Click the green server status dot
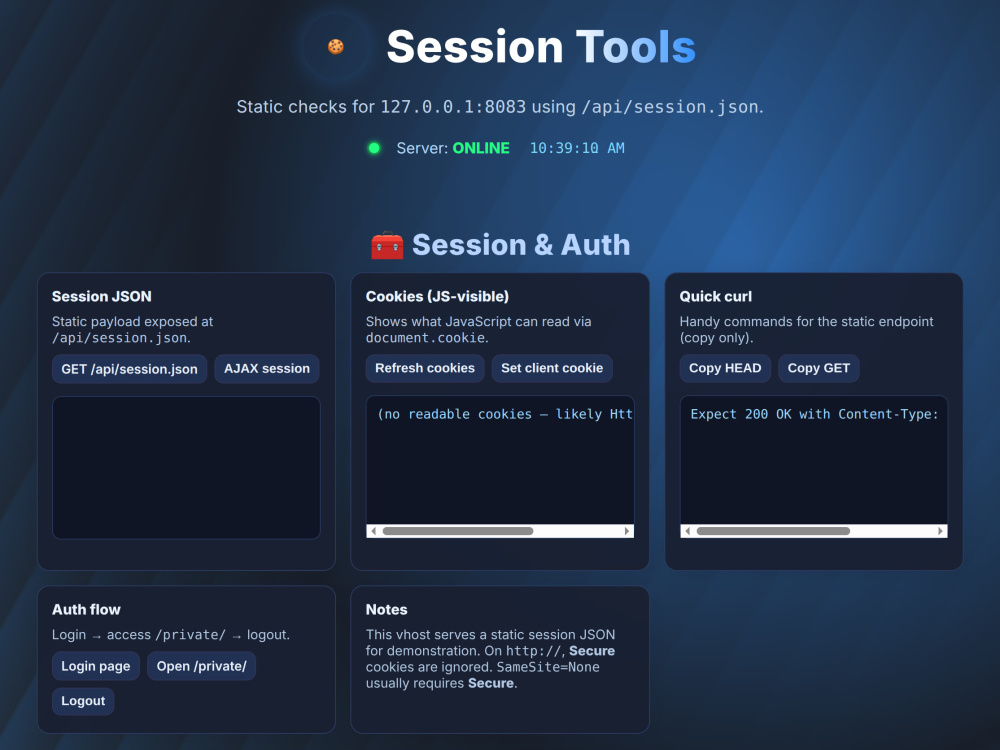Viewport: 1000px width, 750px height. [x=374, y=148]
